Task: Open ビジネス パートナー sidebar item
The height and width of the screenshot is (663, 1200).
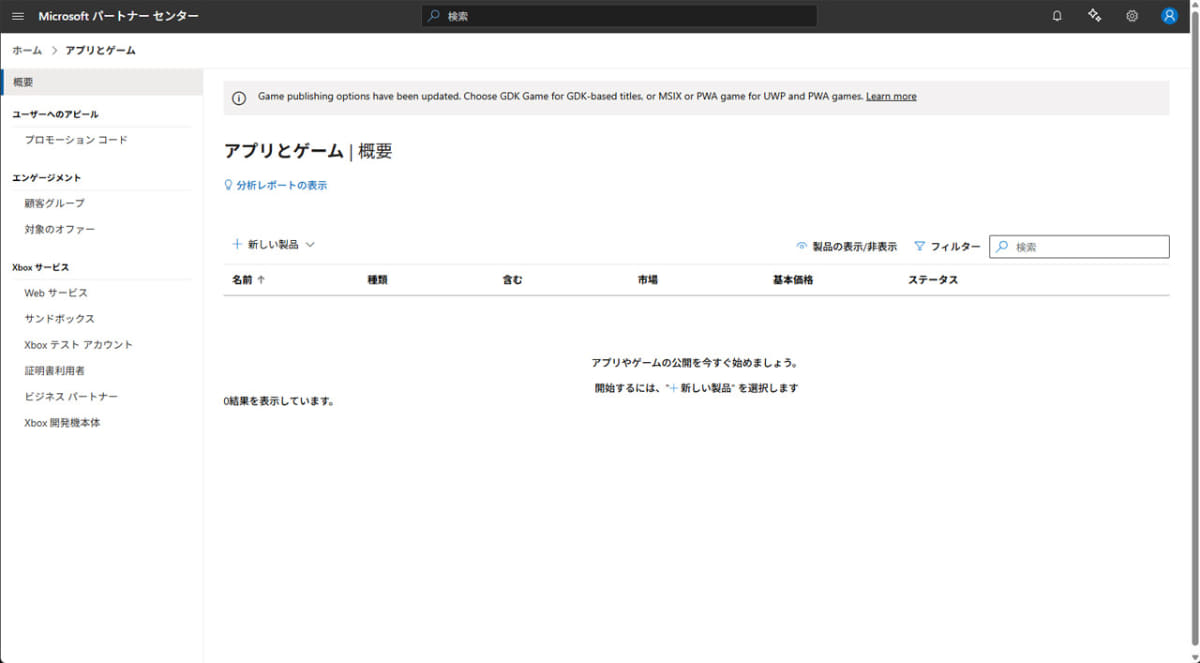Action: (x=71, y=397)
